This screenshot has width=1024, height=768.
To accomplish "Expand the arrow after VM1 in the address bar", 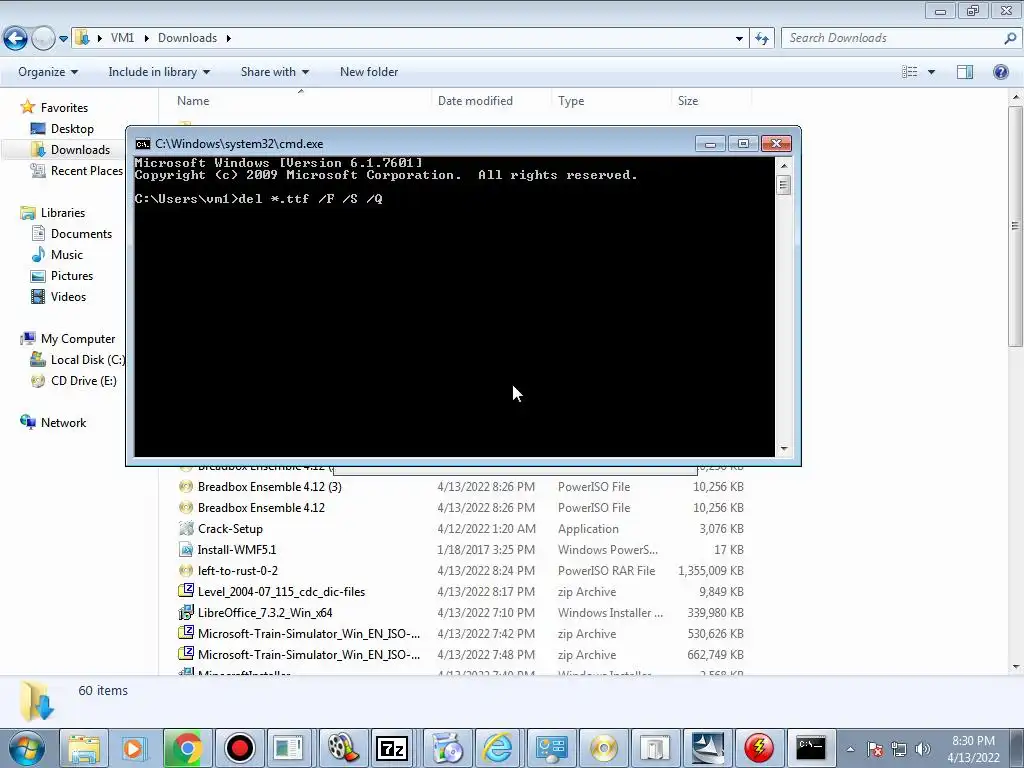I will click(x=146, y=38).
